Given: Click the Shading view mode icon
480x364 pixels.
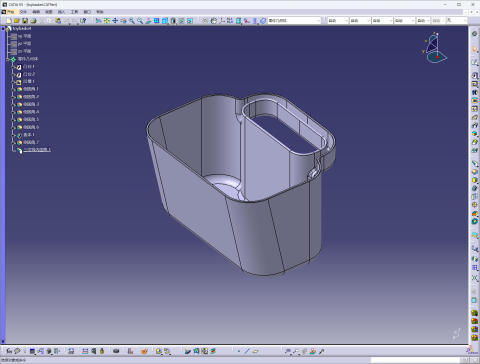Looking at the screenshot, I should pyautogui.click(x=173, y=21).
